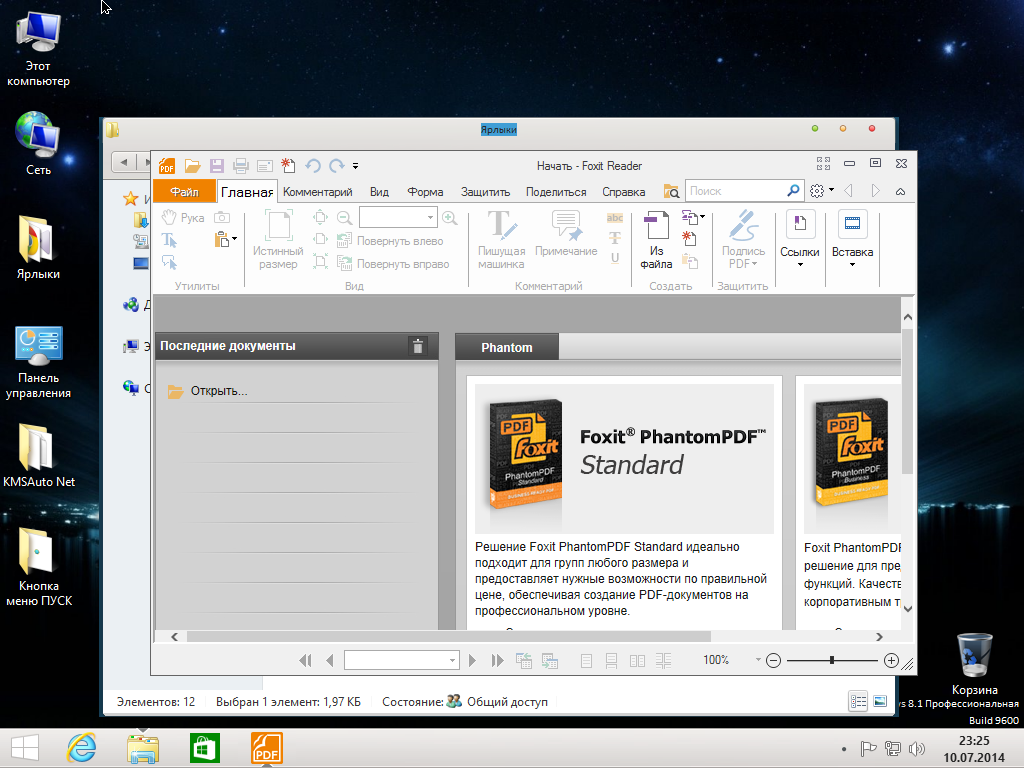Screen dimensions: 1024x768
Task: Zoom in with the plus button in status bar
Action: pyautogui.click(x=891, y=660)
